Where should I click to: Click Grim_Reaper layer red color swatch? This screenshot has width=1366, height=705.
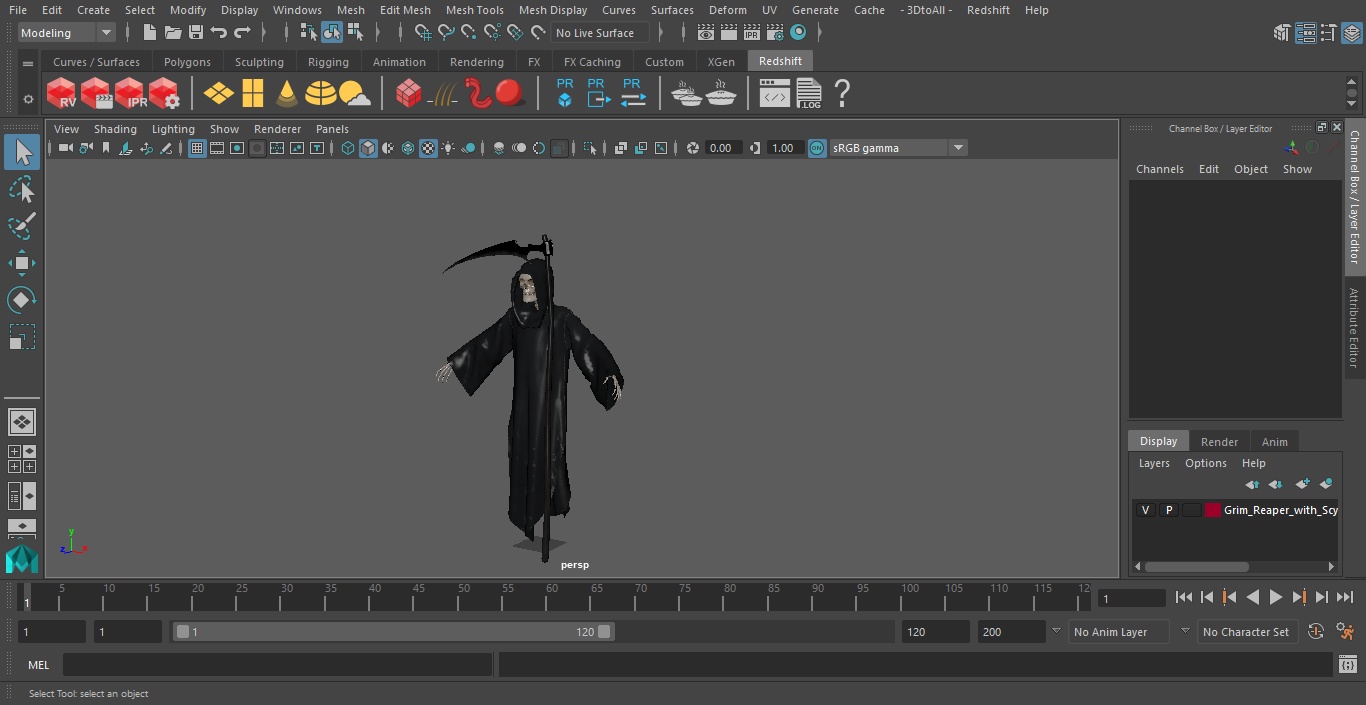click(1213, 510)
